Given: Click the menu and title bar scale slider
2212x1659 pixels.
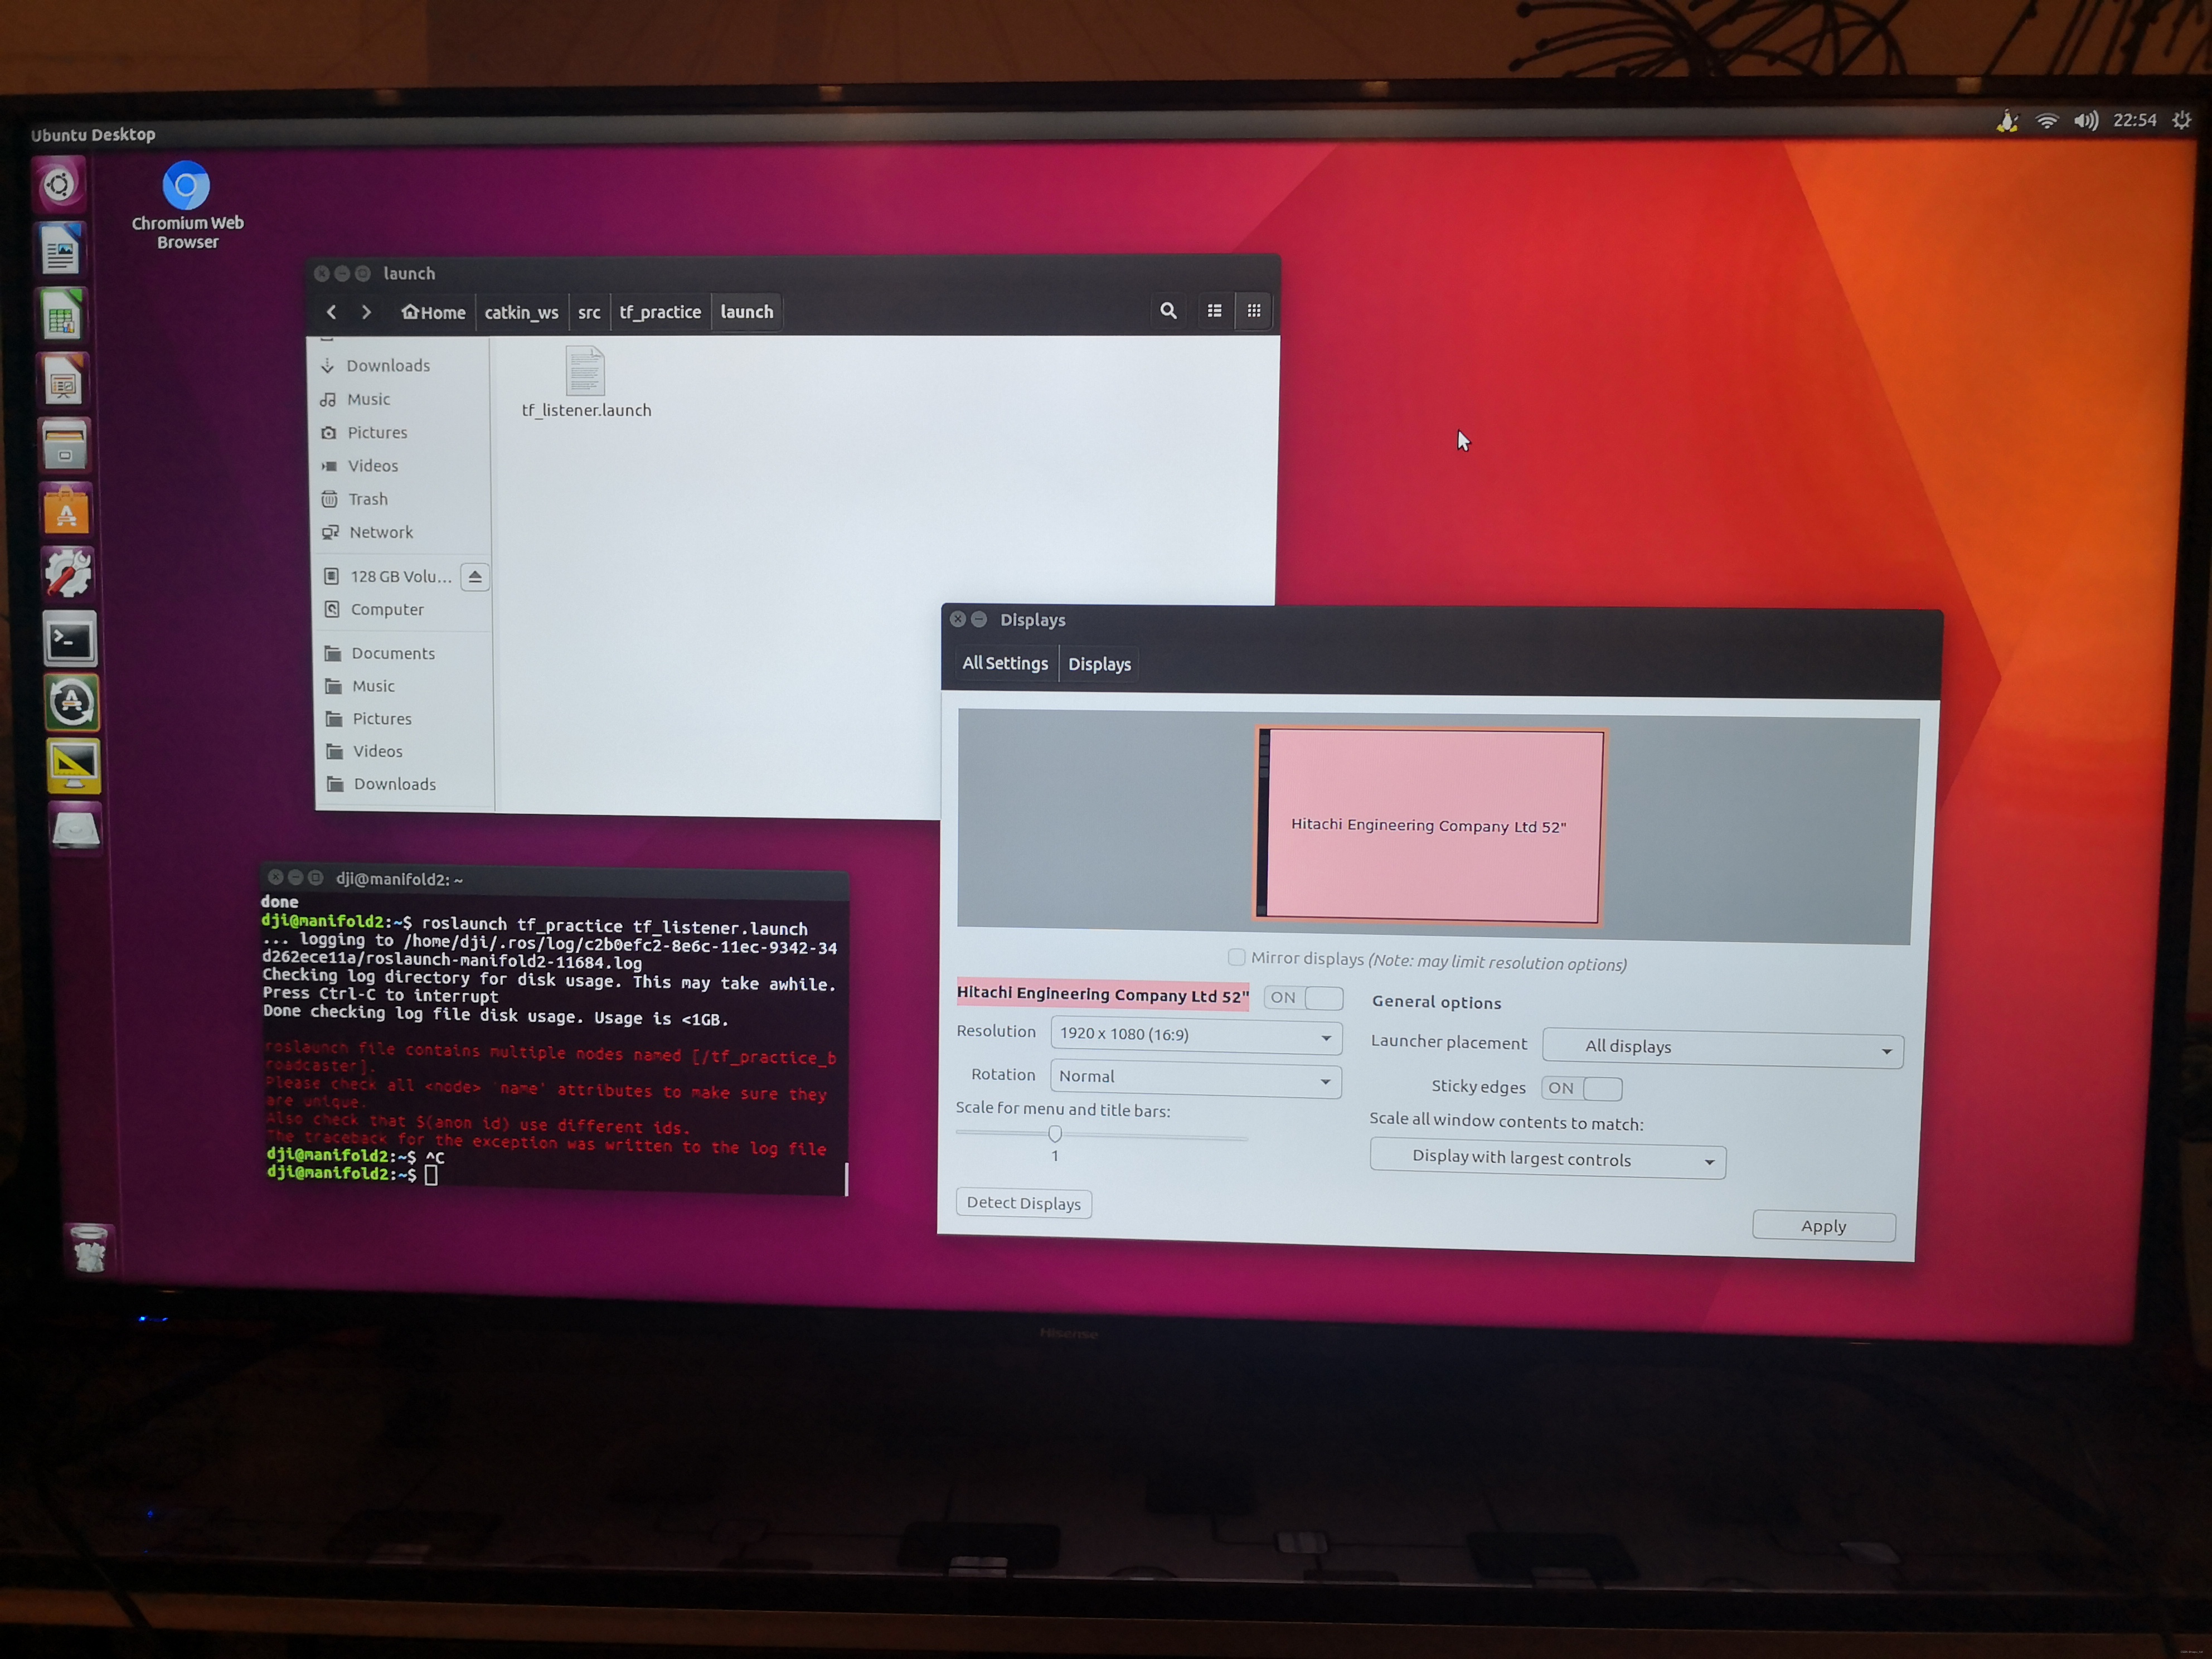Looking at the screenshot, I should click(x=1055, y=1134).
